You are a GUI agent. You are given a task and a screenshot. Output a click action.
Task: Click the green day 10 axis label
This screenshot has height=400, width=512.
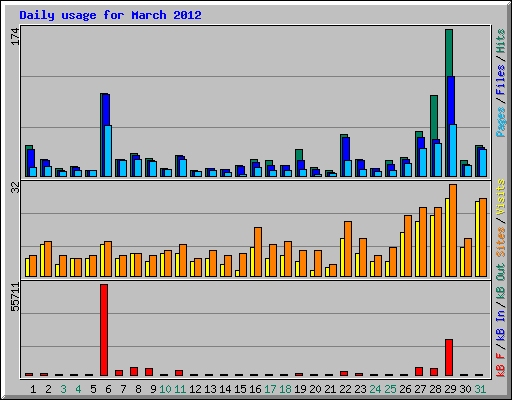pos(165,389)
